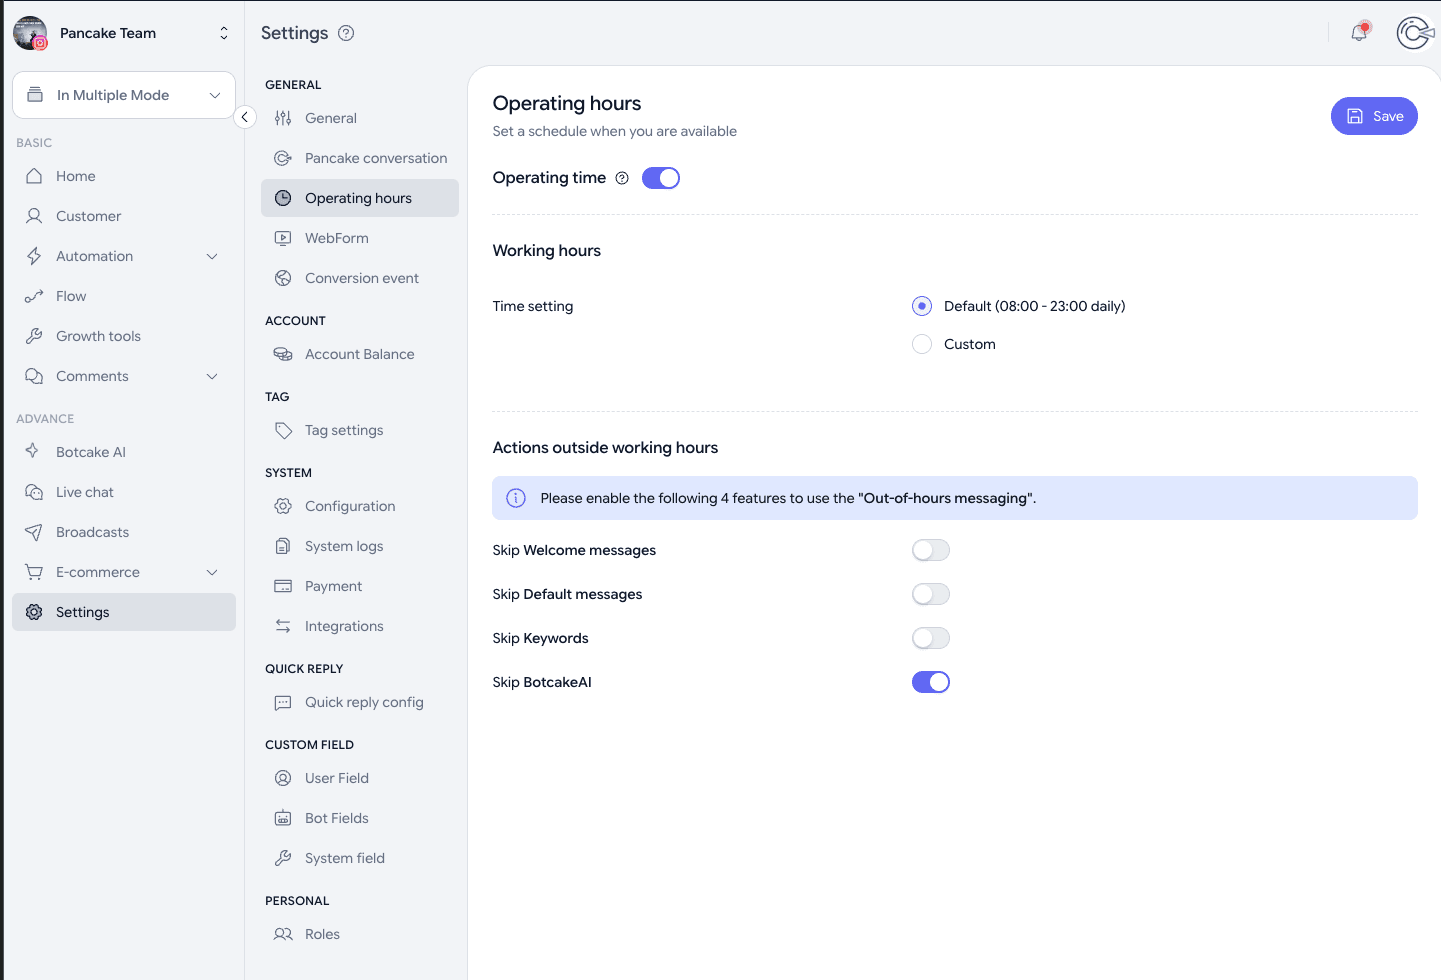The height and width of the screenshot is (980, 1441).
Task: Select Default (08:00 - 23:00 daily) radio
Action: coord(922,306)
